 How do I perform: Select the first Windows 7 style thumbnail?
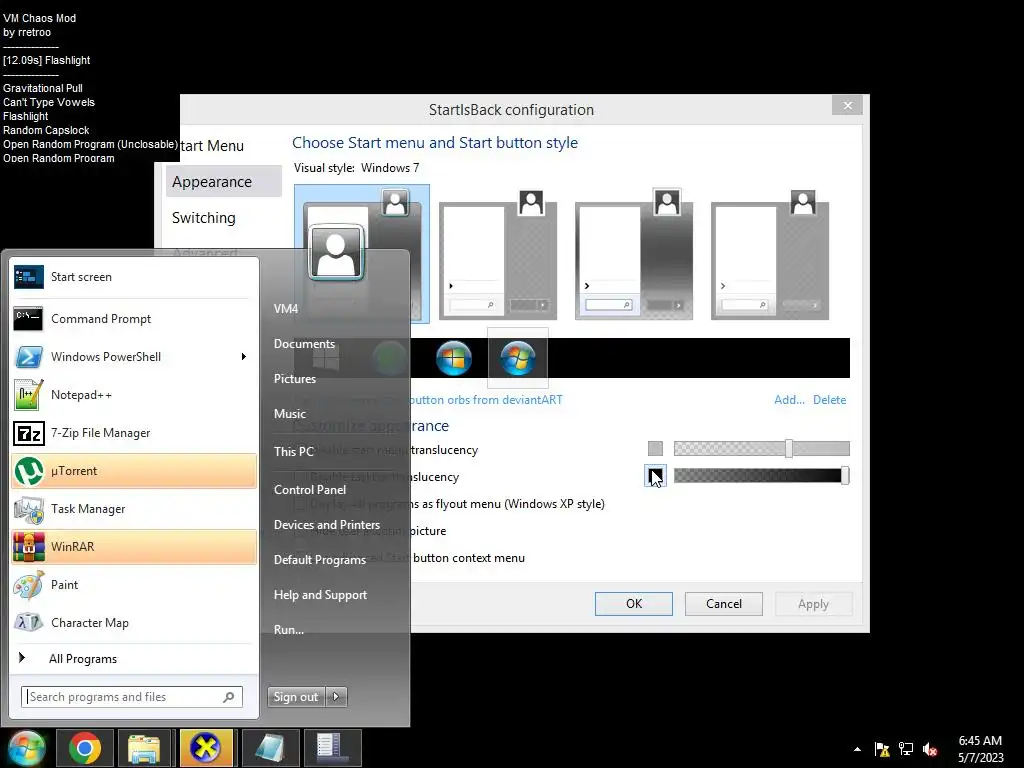coord(362,253)
